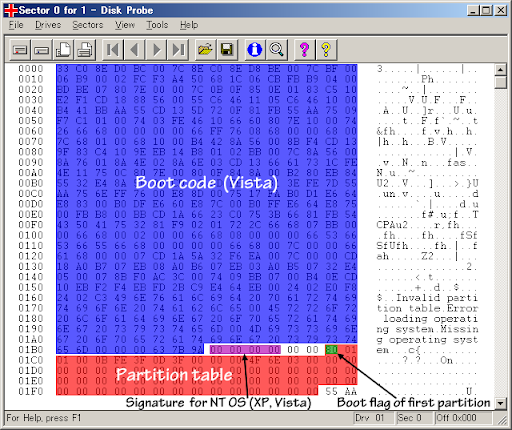Go to the next sector arrow
This screenshot has width=512, height=430.
(156, 50)
